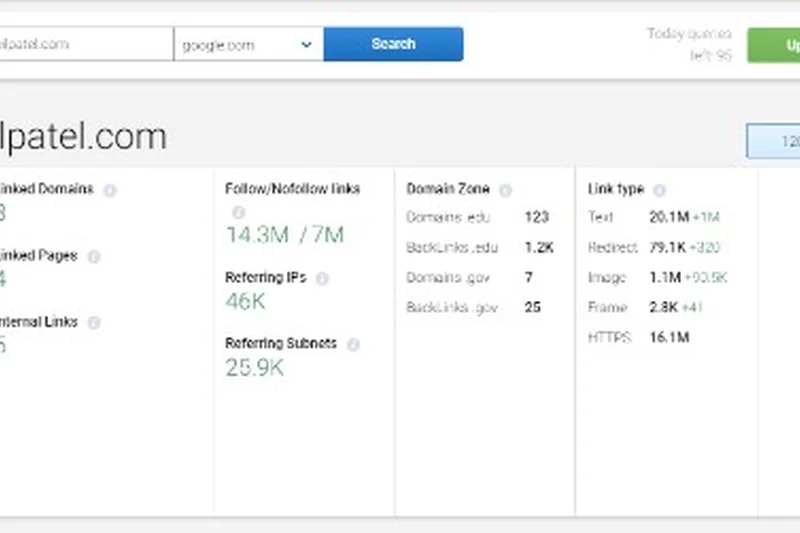Viewport: 800px width, 533px height.
Task: Open the info icon under Follow/Nofollow links
Action: click(x=238, y=212)
